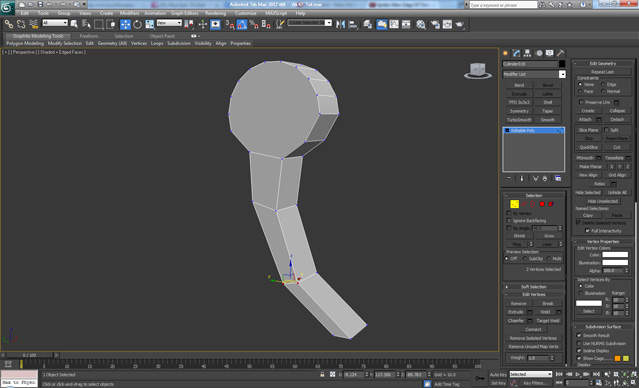The height and width of the screenshot is (388, 639).
Task: Toggle Preserve UVs checkbox
Action: pyautogui.click(x=581, y=102)
